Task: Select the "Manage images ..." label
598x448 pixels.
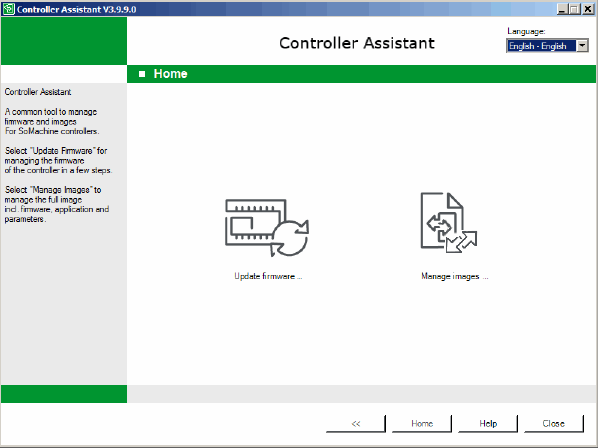Action: pyautogui.click(x=455, y=276)
